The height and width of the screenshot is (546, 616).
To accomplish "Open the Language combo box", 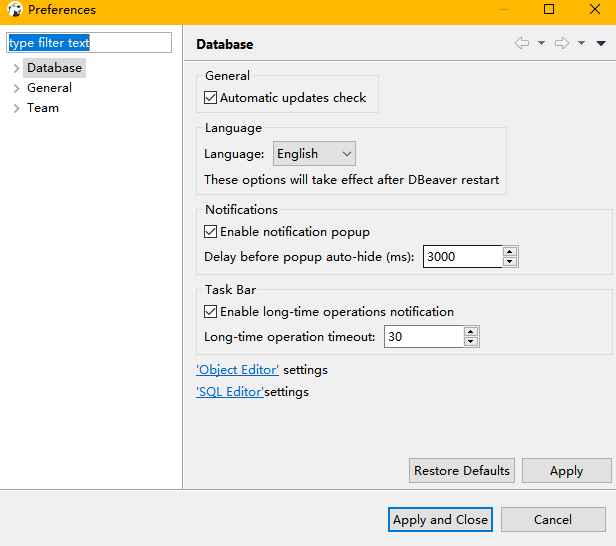I will (x=314, y=154).
